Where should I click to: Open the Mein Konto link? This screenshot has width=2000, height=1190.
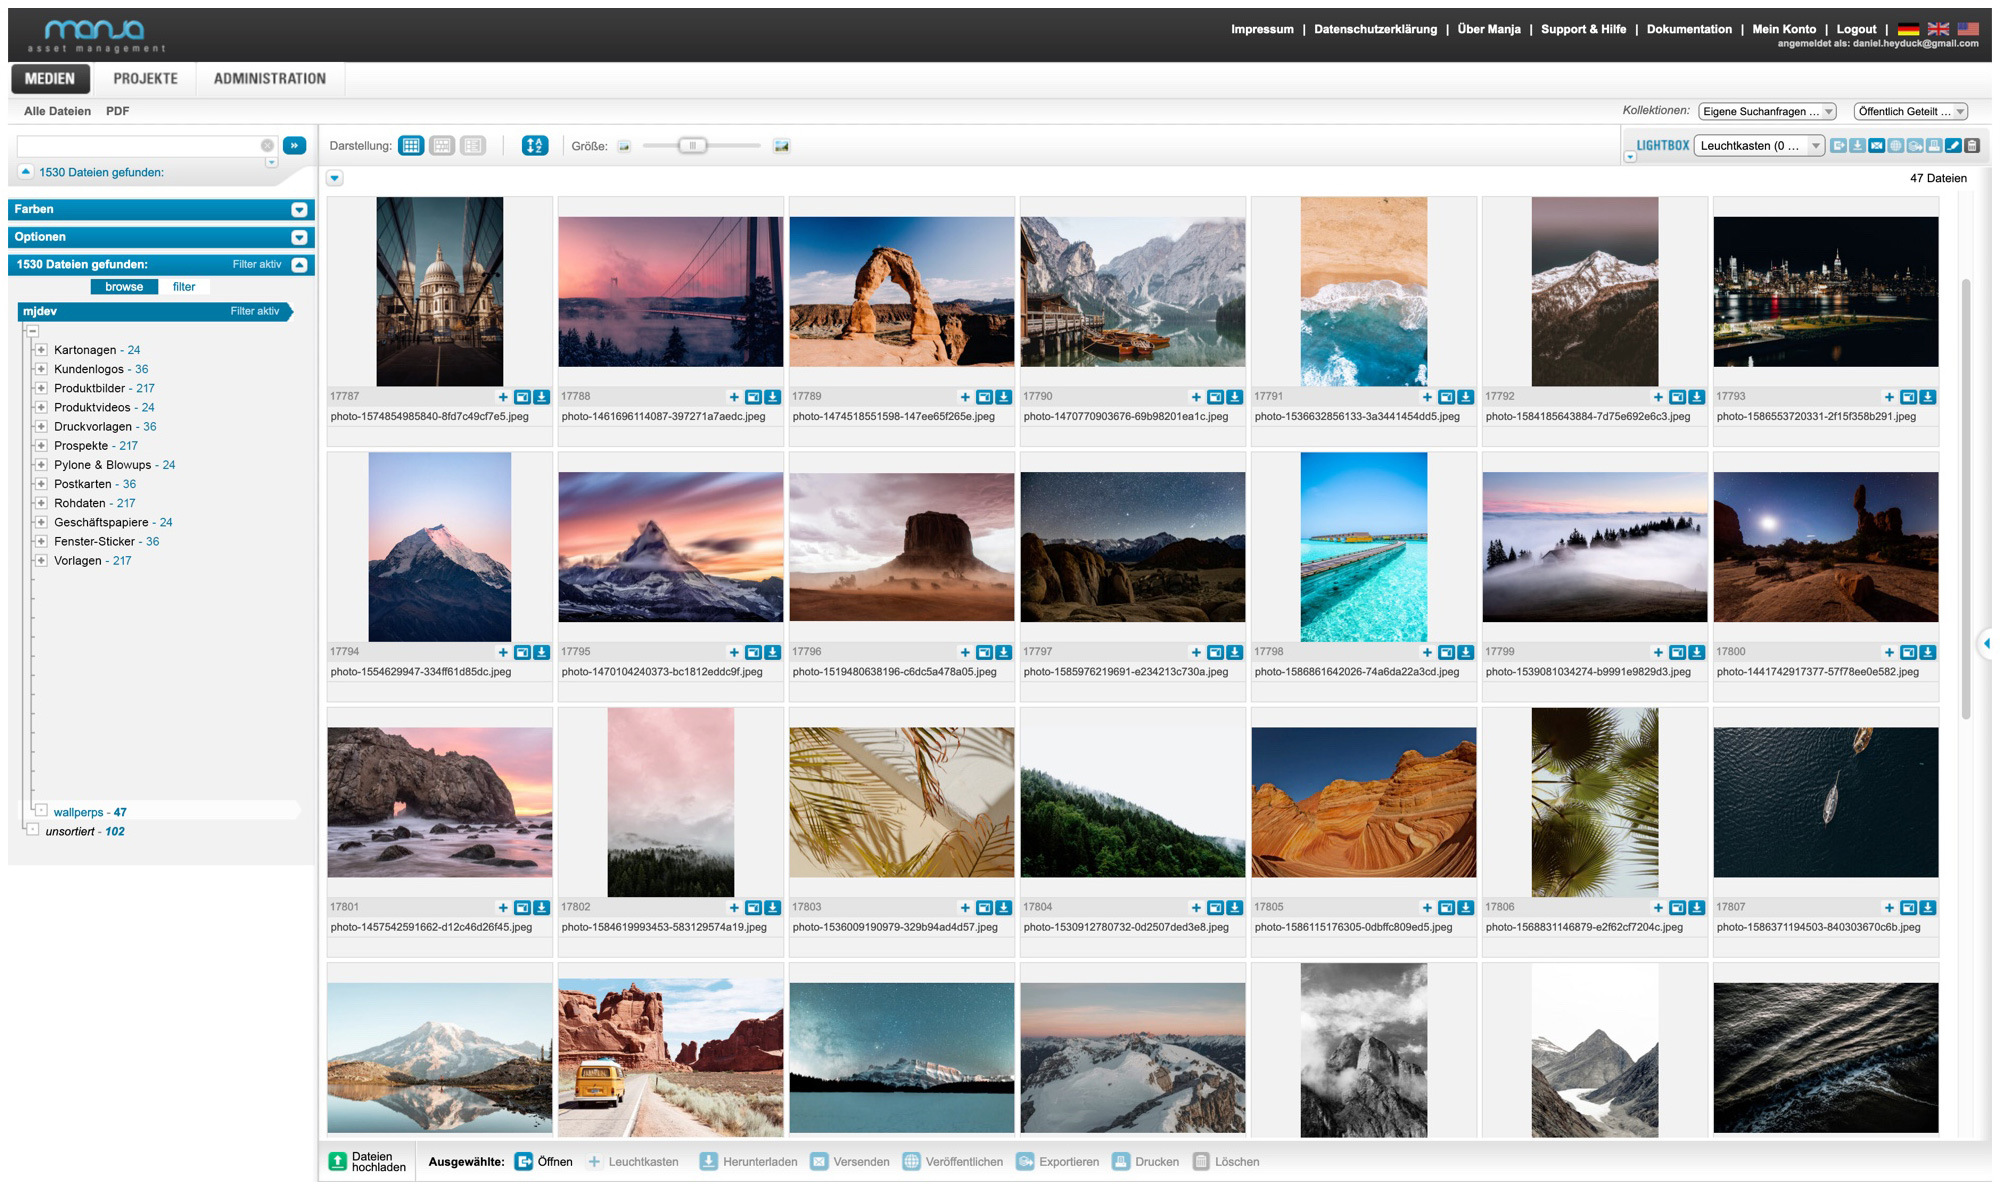[1784, 29]
